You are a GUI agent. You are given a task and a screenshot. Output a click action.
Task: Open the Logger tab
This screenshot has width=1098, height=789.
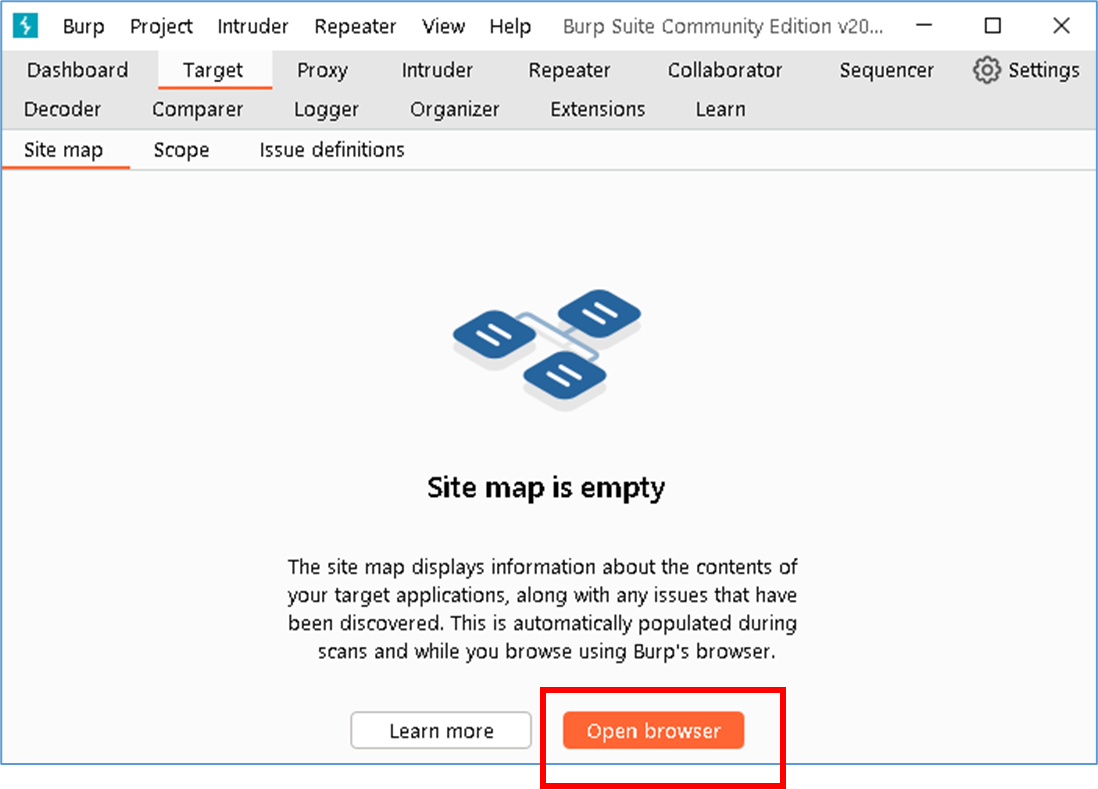tap(326, 109)
